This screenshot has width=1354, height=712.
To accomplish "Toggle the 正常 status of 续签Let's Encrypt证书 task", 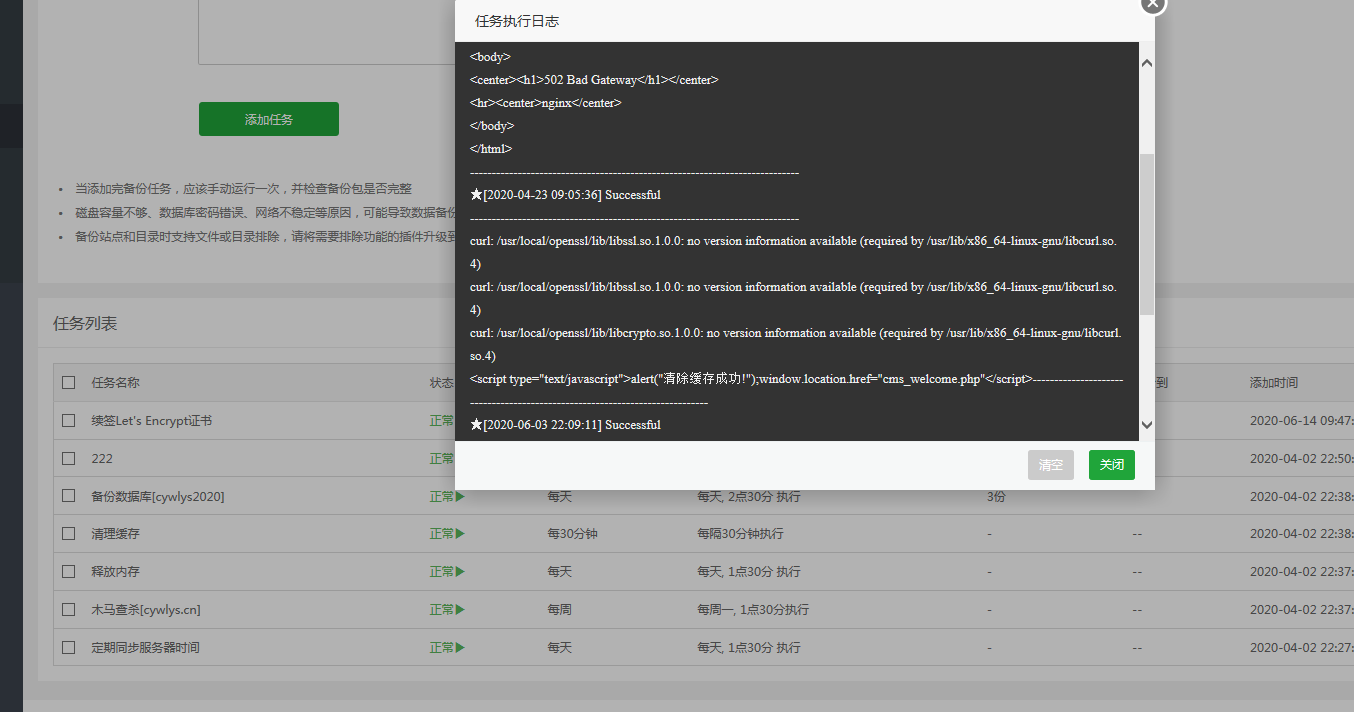I will 442,420.
